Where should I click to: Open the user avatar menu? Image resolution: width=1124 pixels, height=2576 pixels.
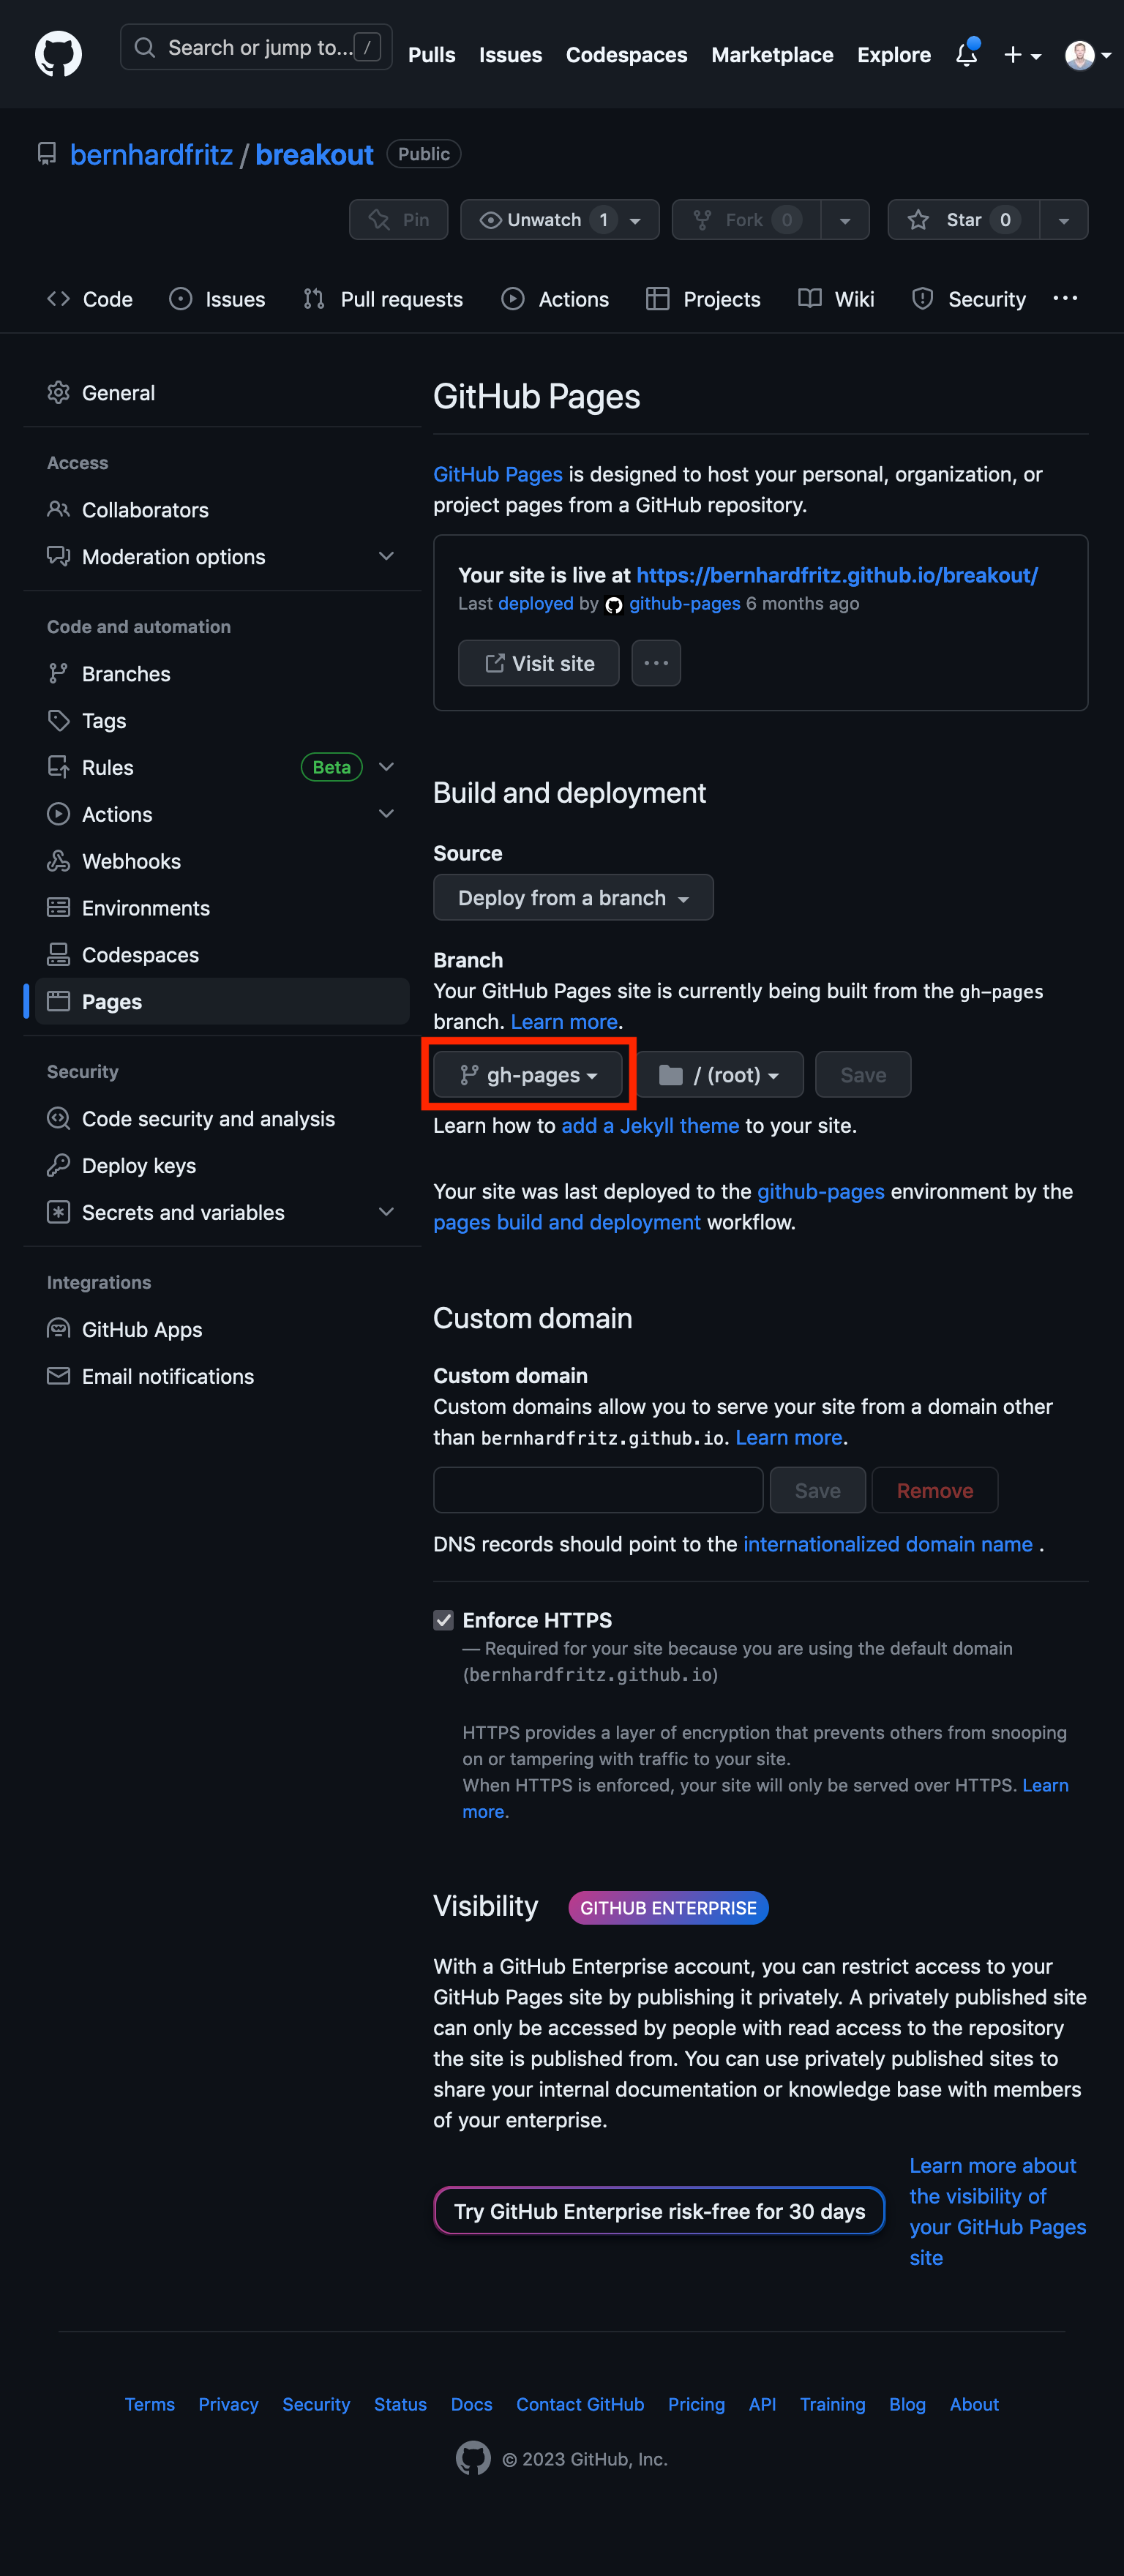[x=1088, y=55]
